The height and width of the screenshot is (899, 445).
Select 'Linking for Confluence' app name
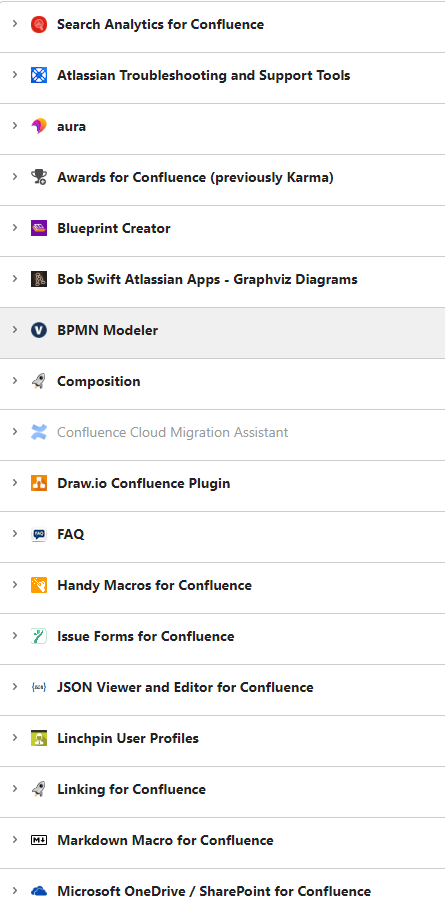click(131, 789)
